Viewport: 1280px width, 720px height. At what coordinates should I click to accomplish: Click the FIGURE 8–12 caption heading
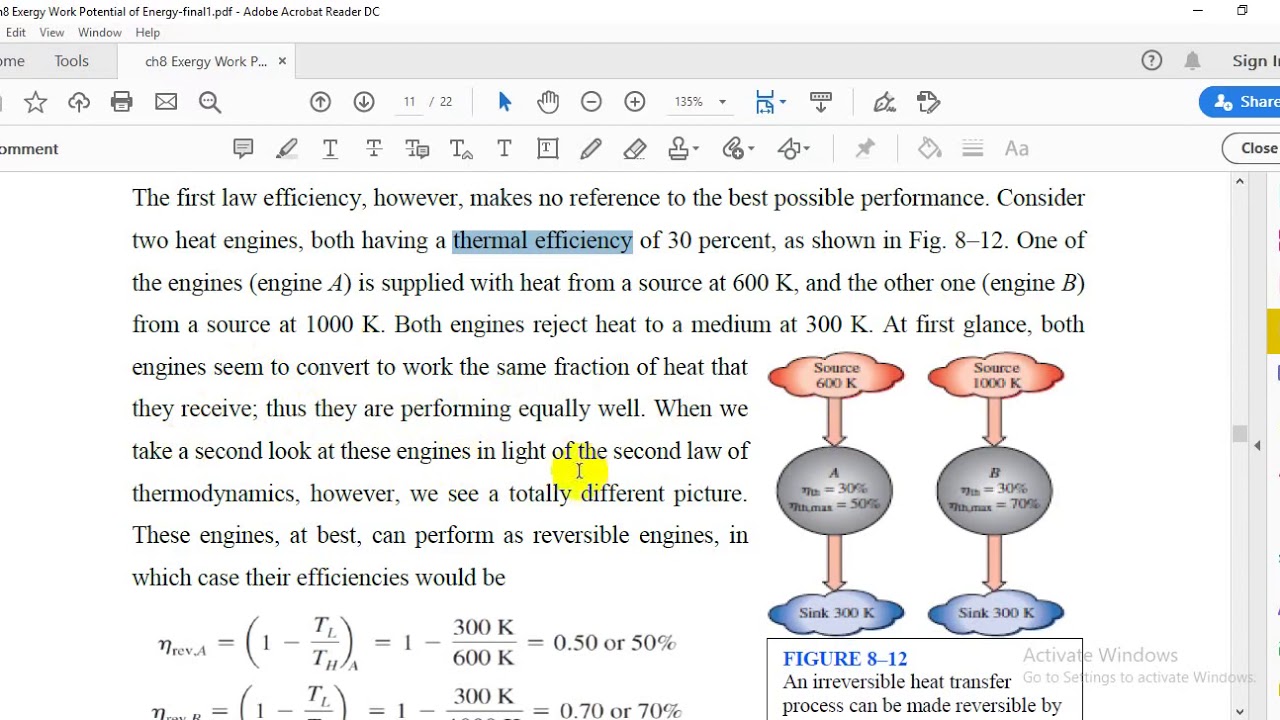[845, 659]
